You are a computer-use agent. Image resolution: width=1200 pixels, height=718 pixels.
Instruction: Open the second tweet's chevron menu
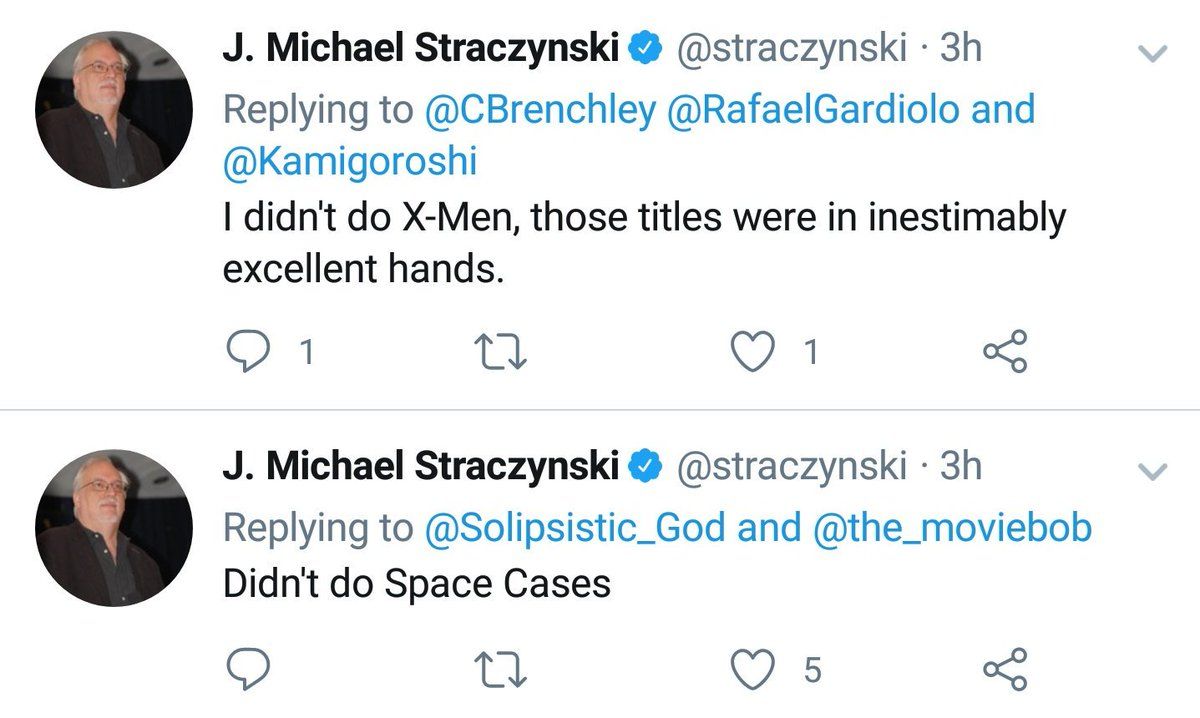click(1154, 470)
